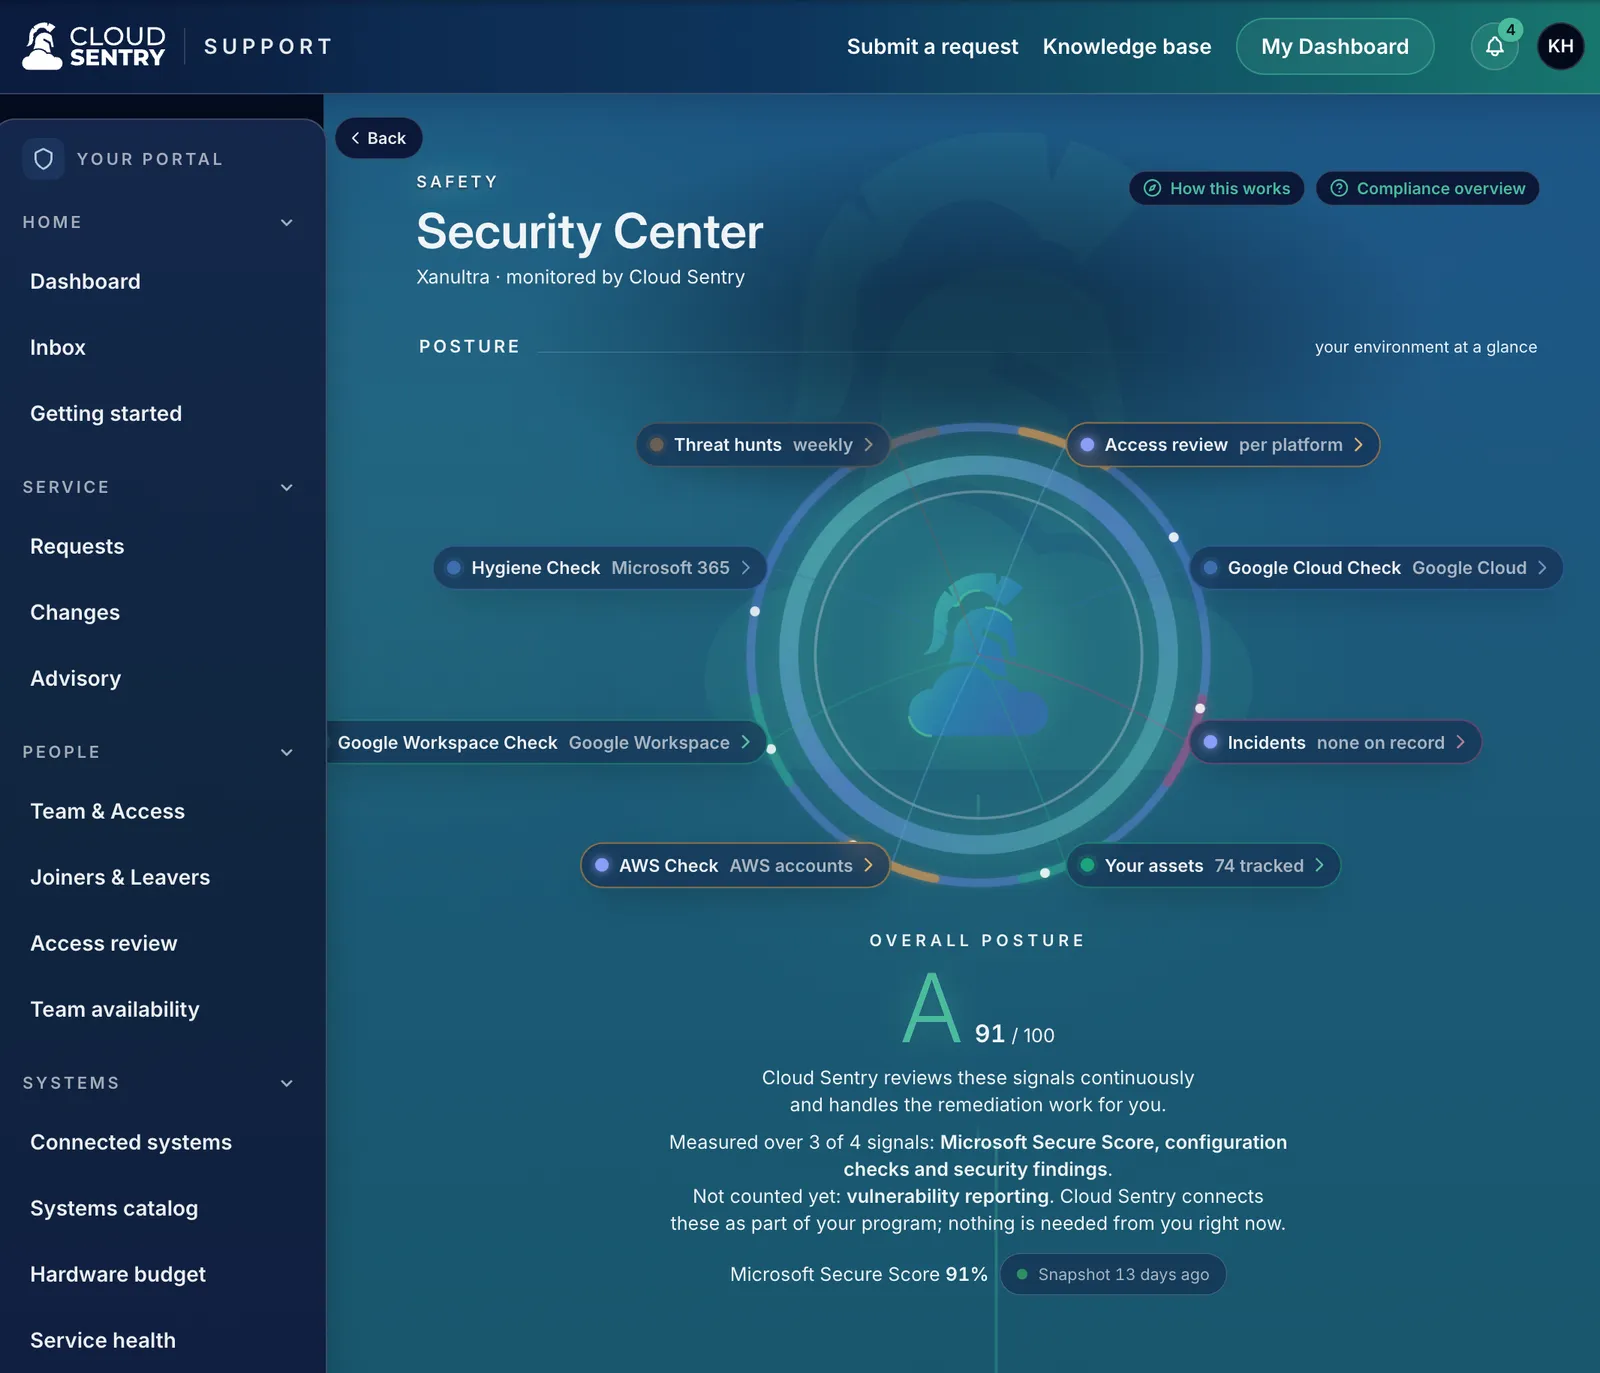The width and height of the screenshot is (1600, 1373).
Task: Open the Google Workspace Check chip
Action: click(546, 742)
